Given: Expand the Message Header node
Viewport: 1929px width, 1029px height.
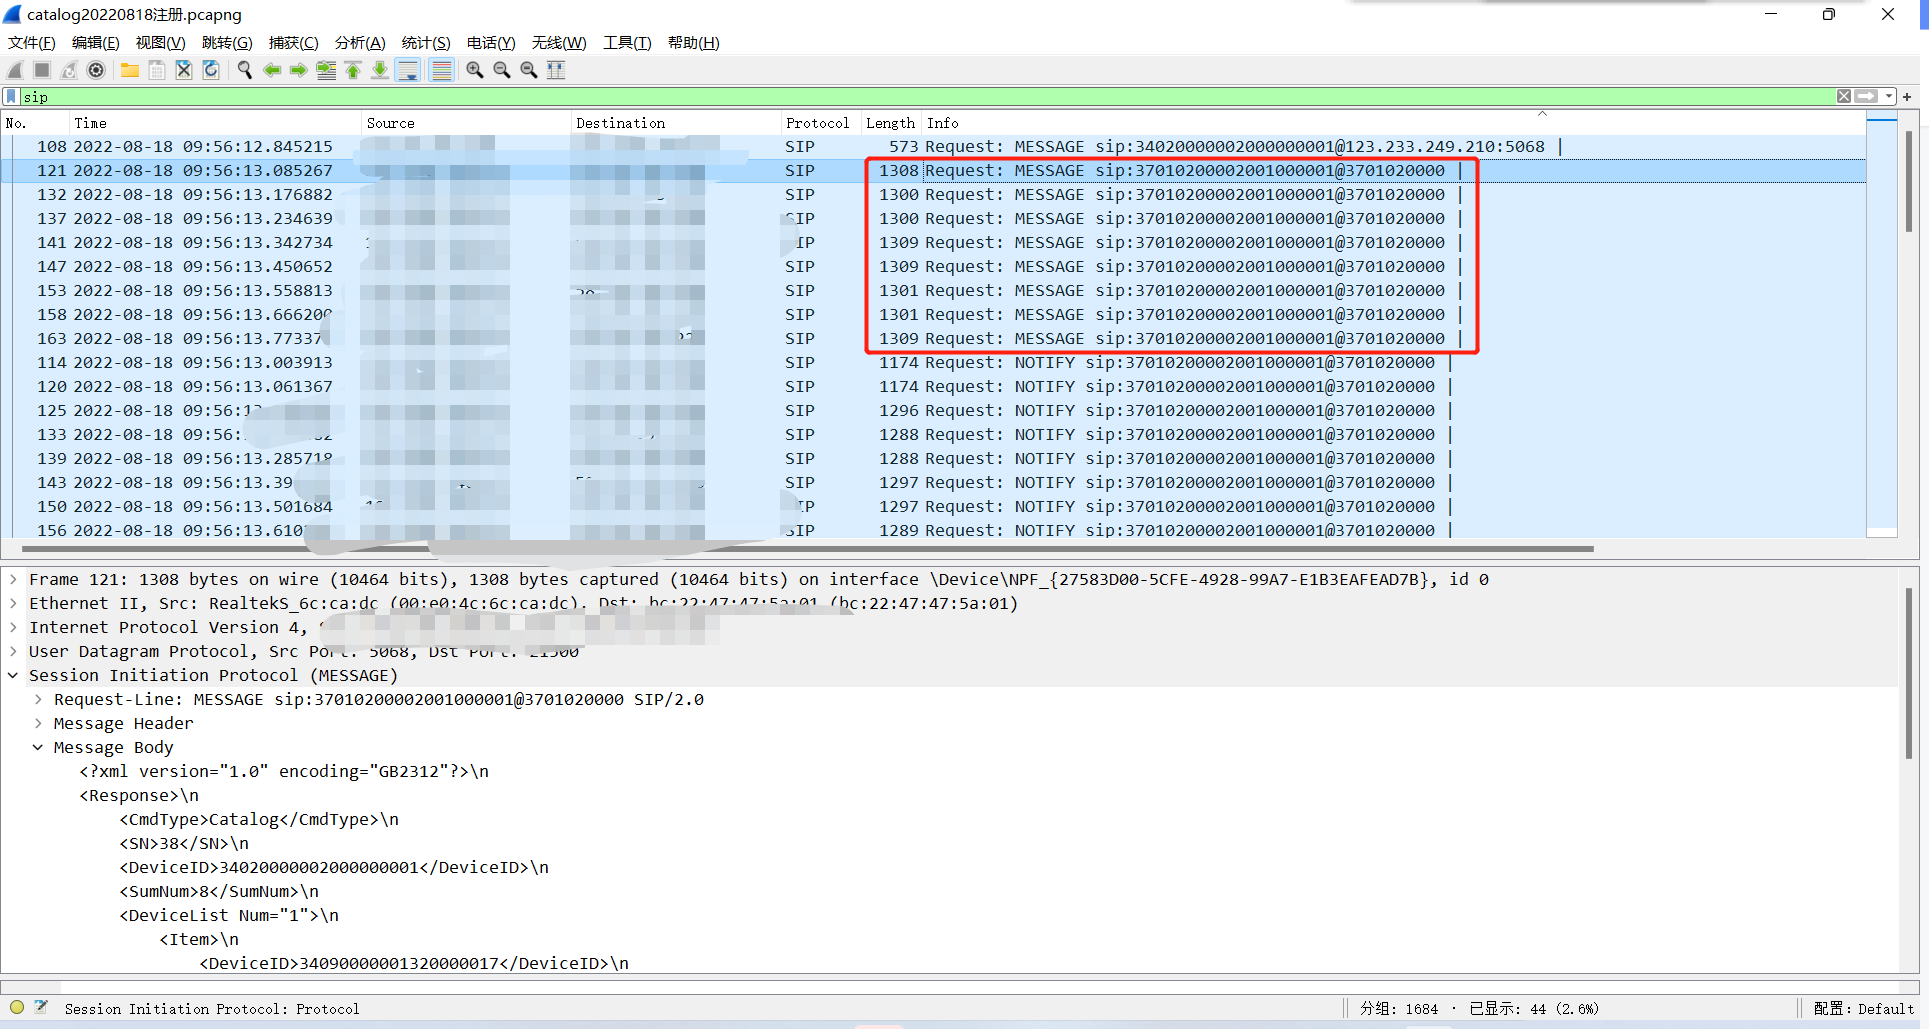Looking at the screenshot, I should (x=38, y=723).
